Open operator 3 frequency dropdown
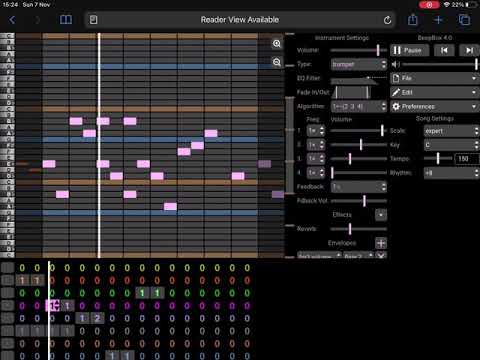Viewport: 480px width, 360px height. point(316,159)
